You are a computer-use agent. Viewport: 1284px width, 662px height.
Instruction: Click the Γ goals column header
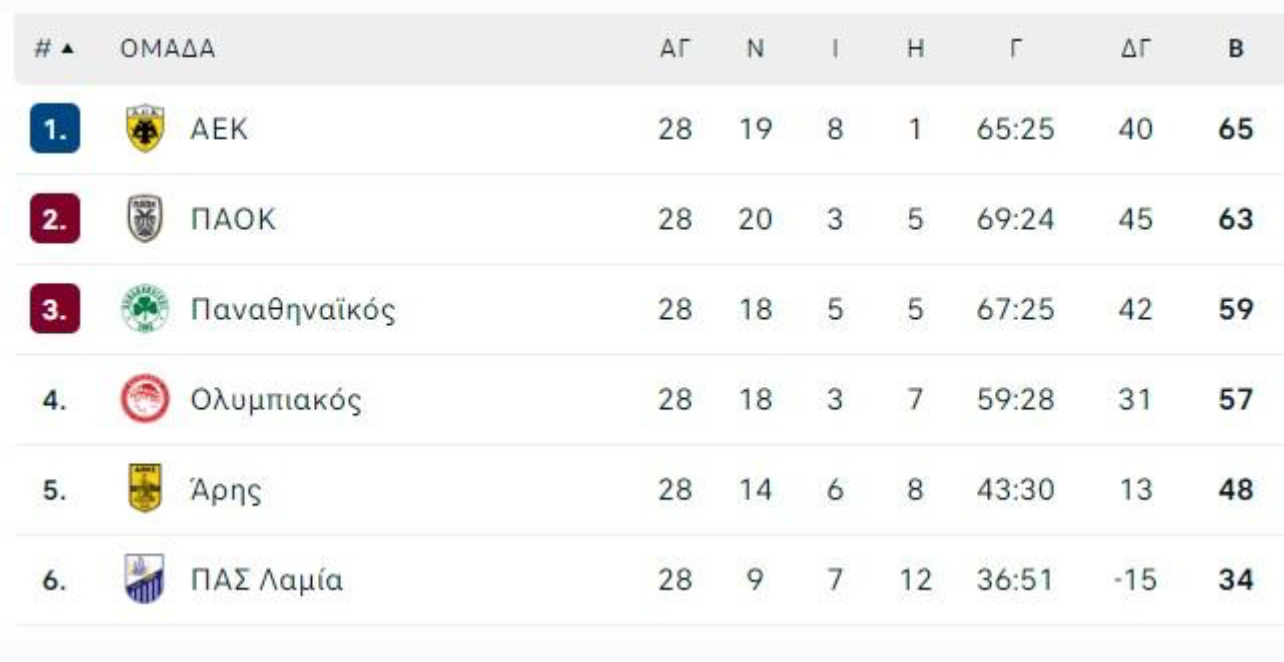(1015, 49)
